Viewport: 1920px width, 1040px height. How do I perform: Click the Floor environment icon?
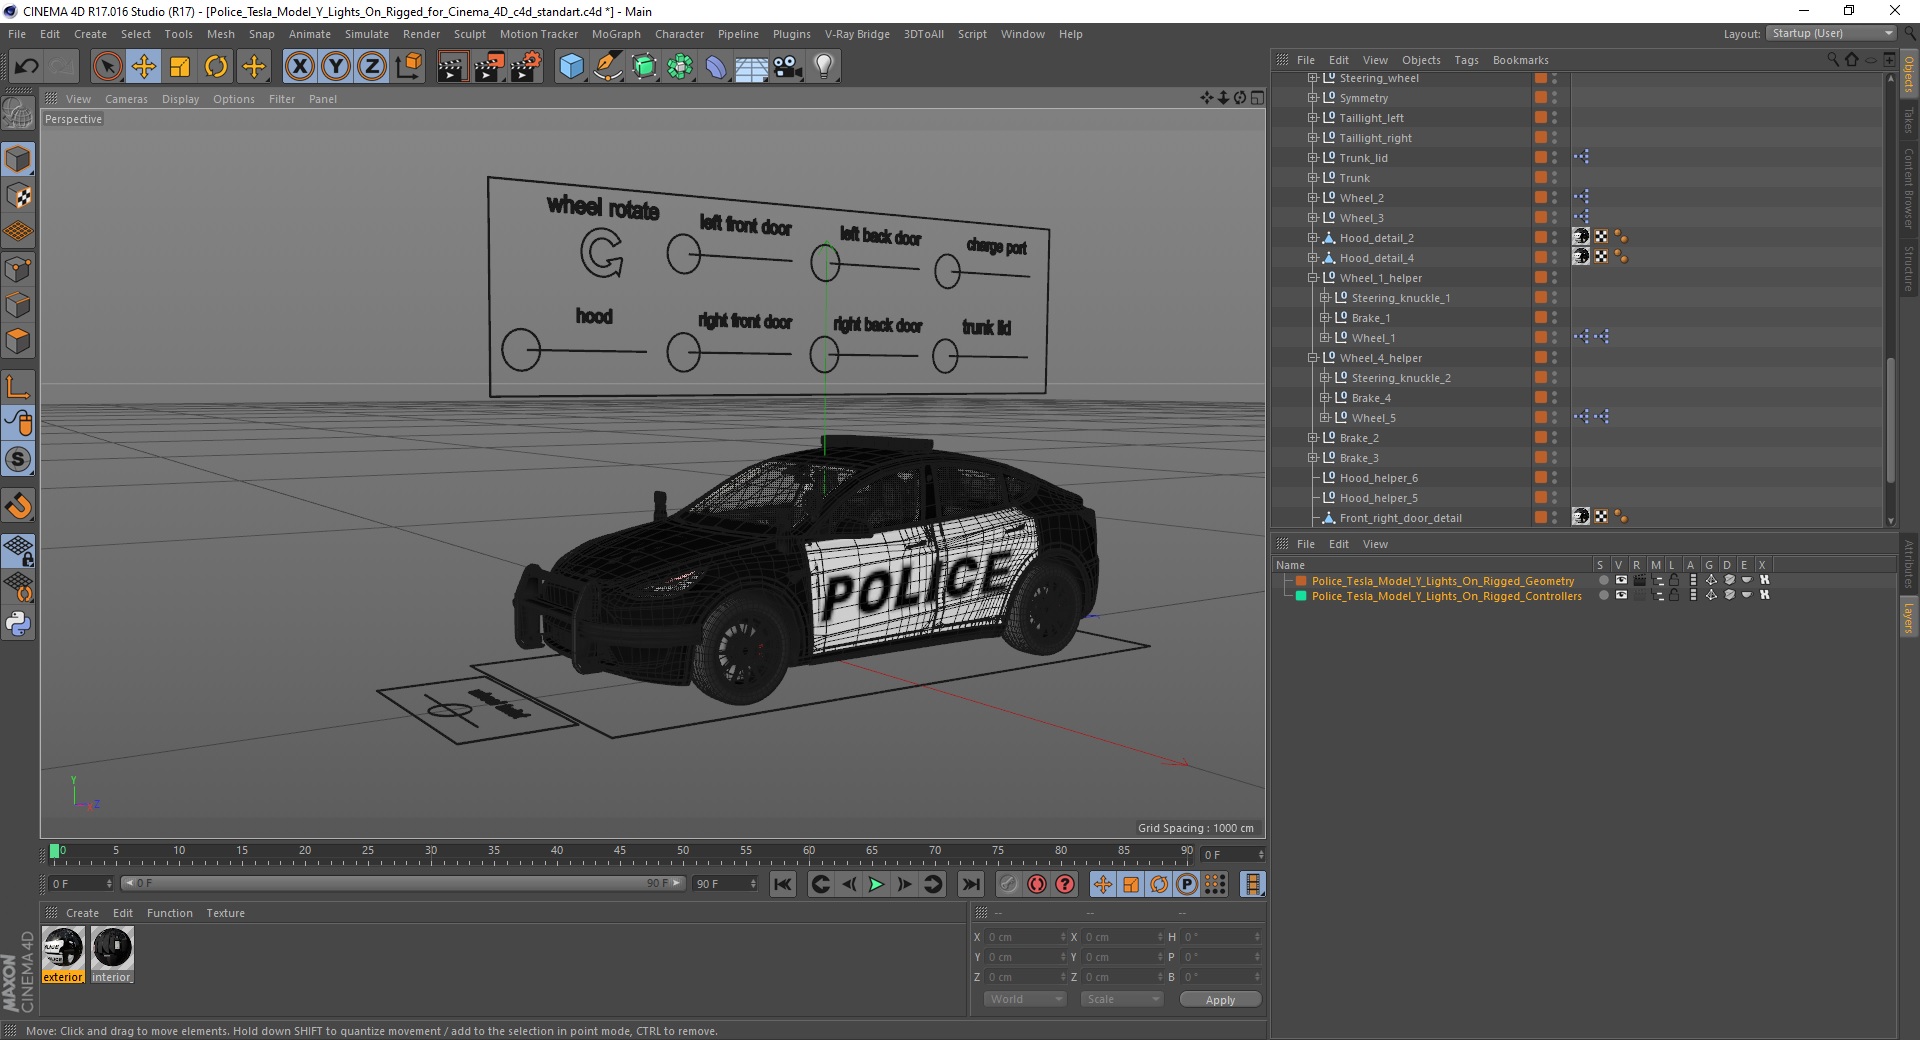coord(752,67)
